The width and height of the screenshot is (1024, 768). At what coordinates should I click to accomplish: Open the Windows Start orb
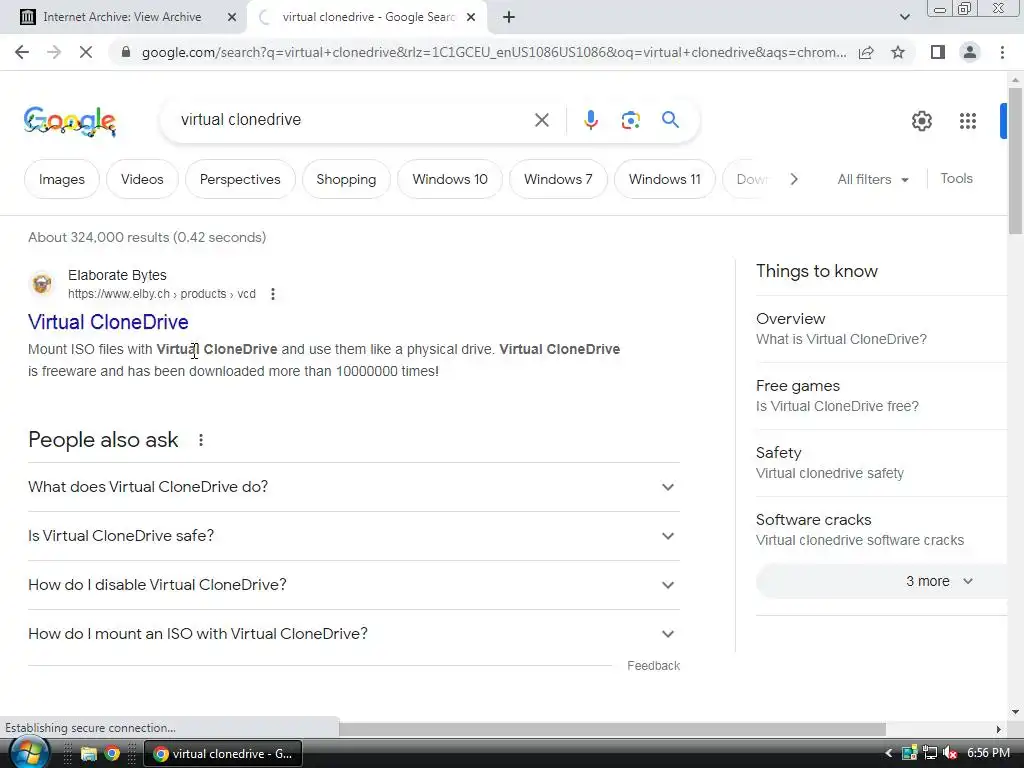(x=29, y=754)
